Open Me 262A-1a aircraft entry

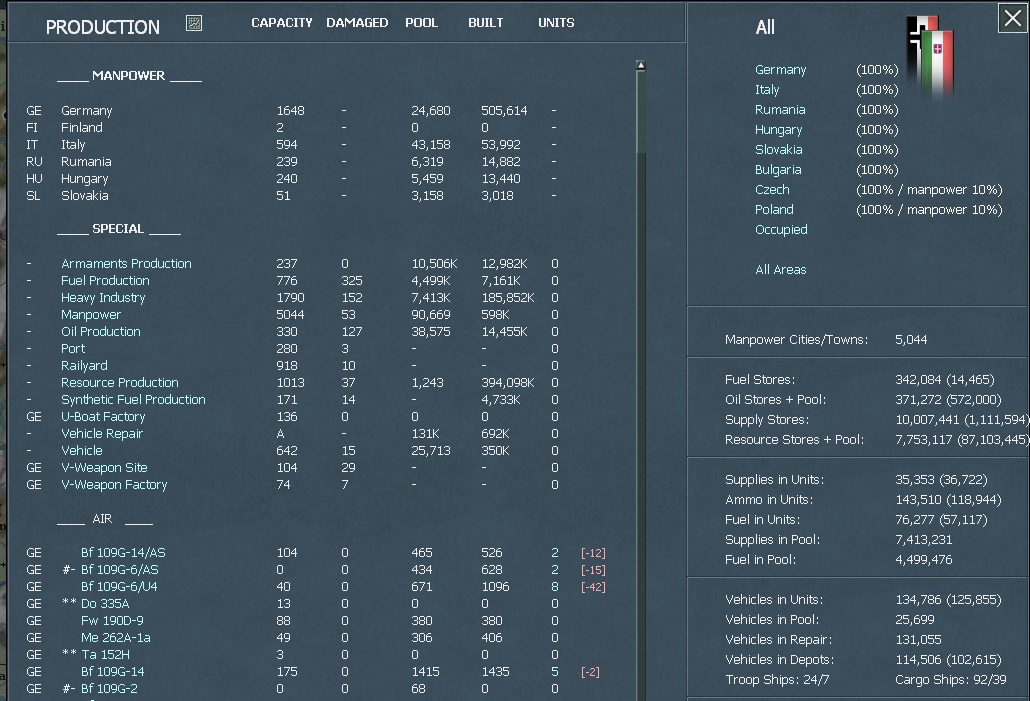click(x=116, y=638)
